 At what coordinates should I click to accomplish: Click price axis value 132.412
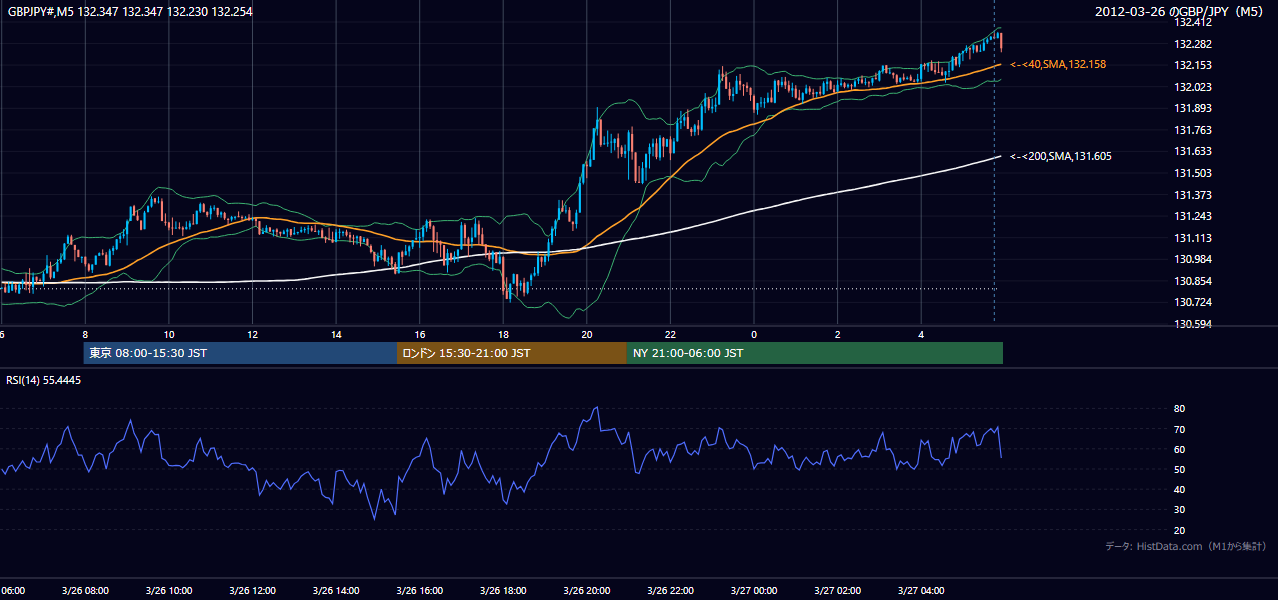click(1192, 22)
